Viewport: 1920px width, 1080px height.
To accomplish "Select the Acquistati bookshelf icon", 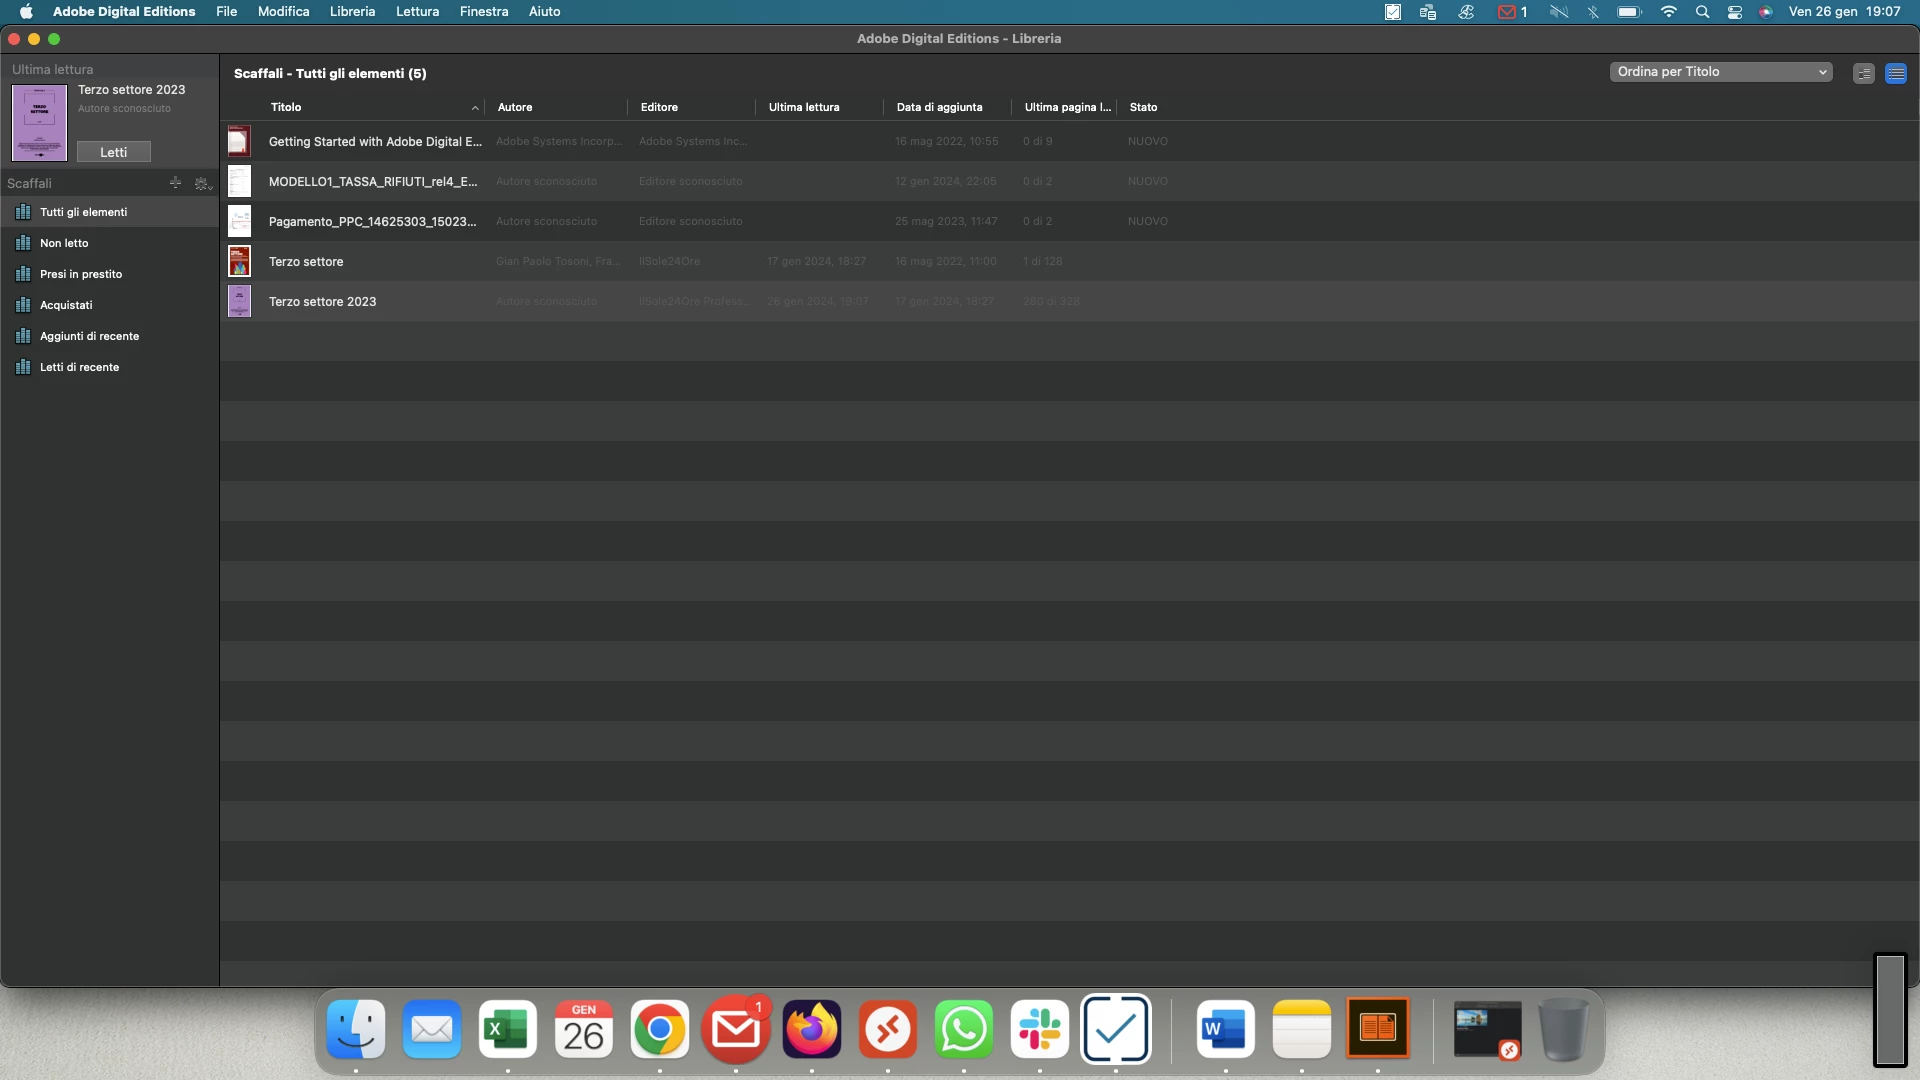I will [x=23, y=305].
